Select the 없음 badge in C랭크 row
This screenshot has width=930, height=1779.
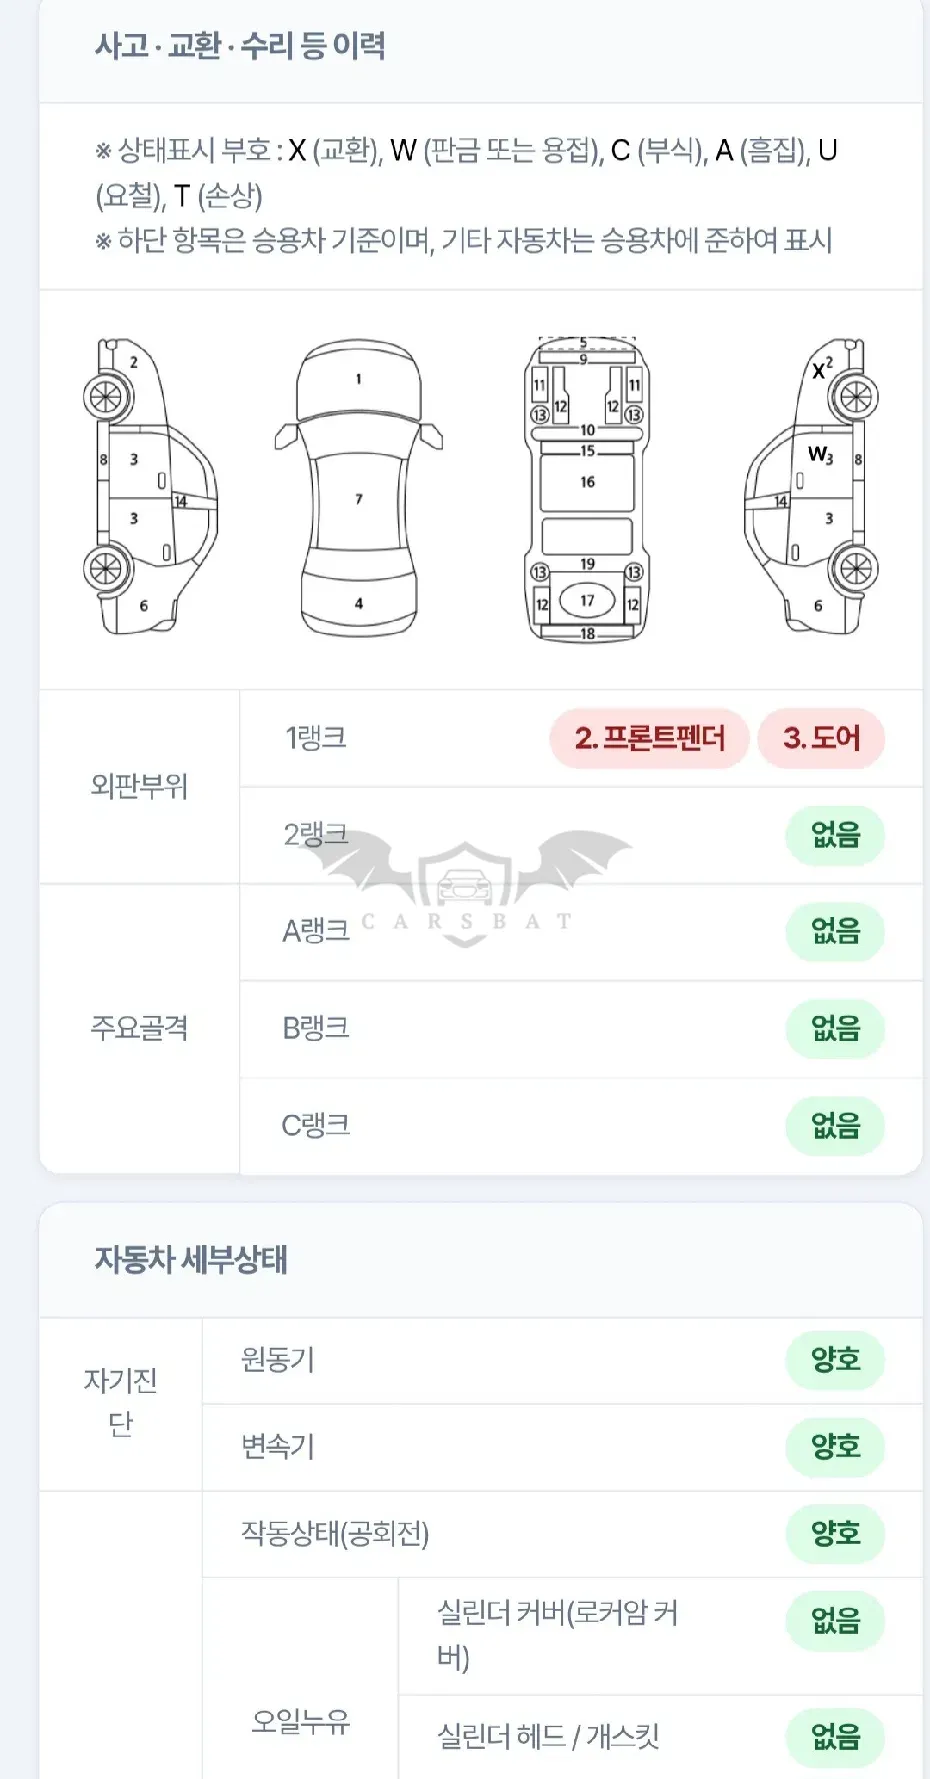click(x=835, y=1126)
